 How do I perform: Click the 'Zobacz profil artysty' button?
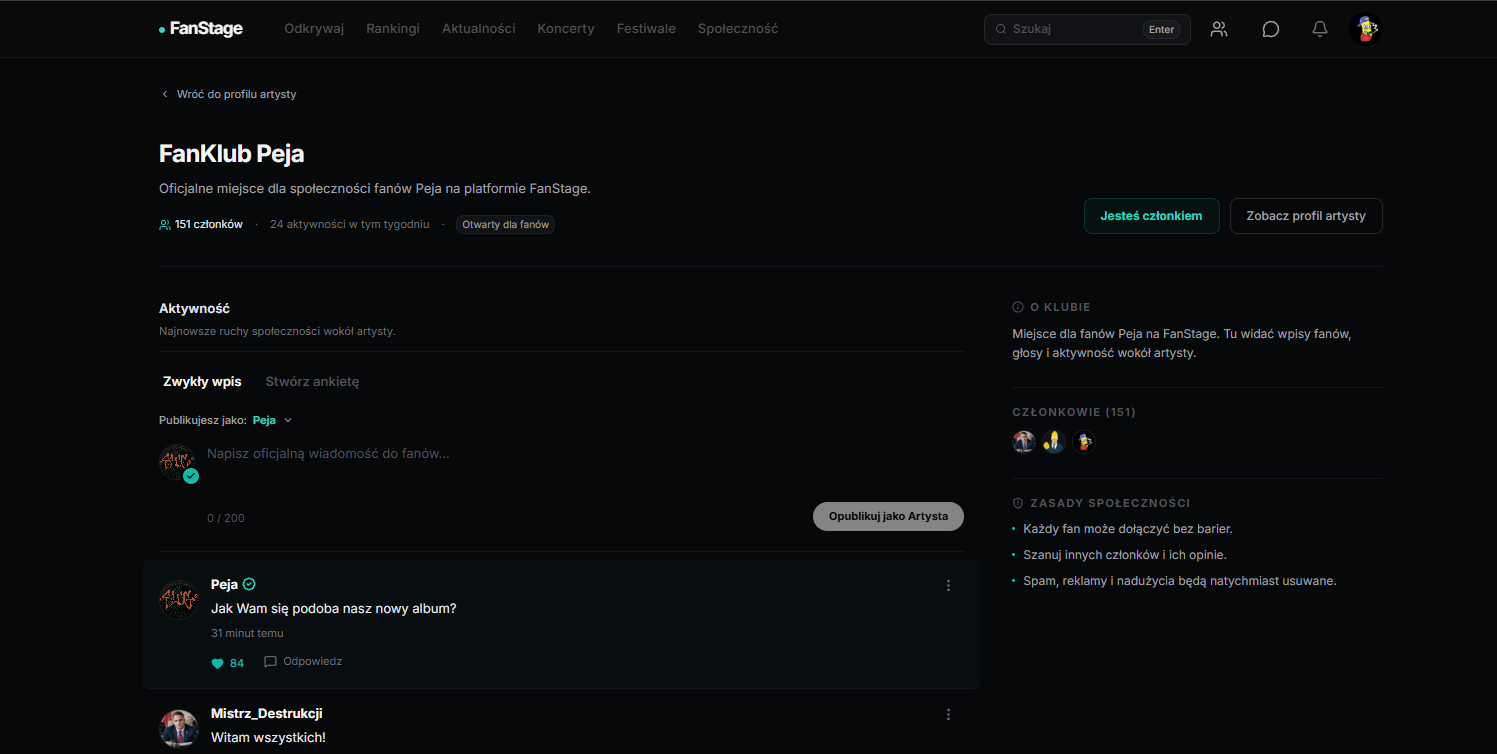point(1306,216)
